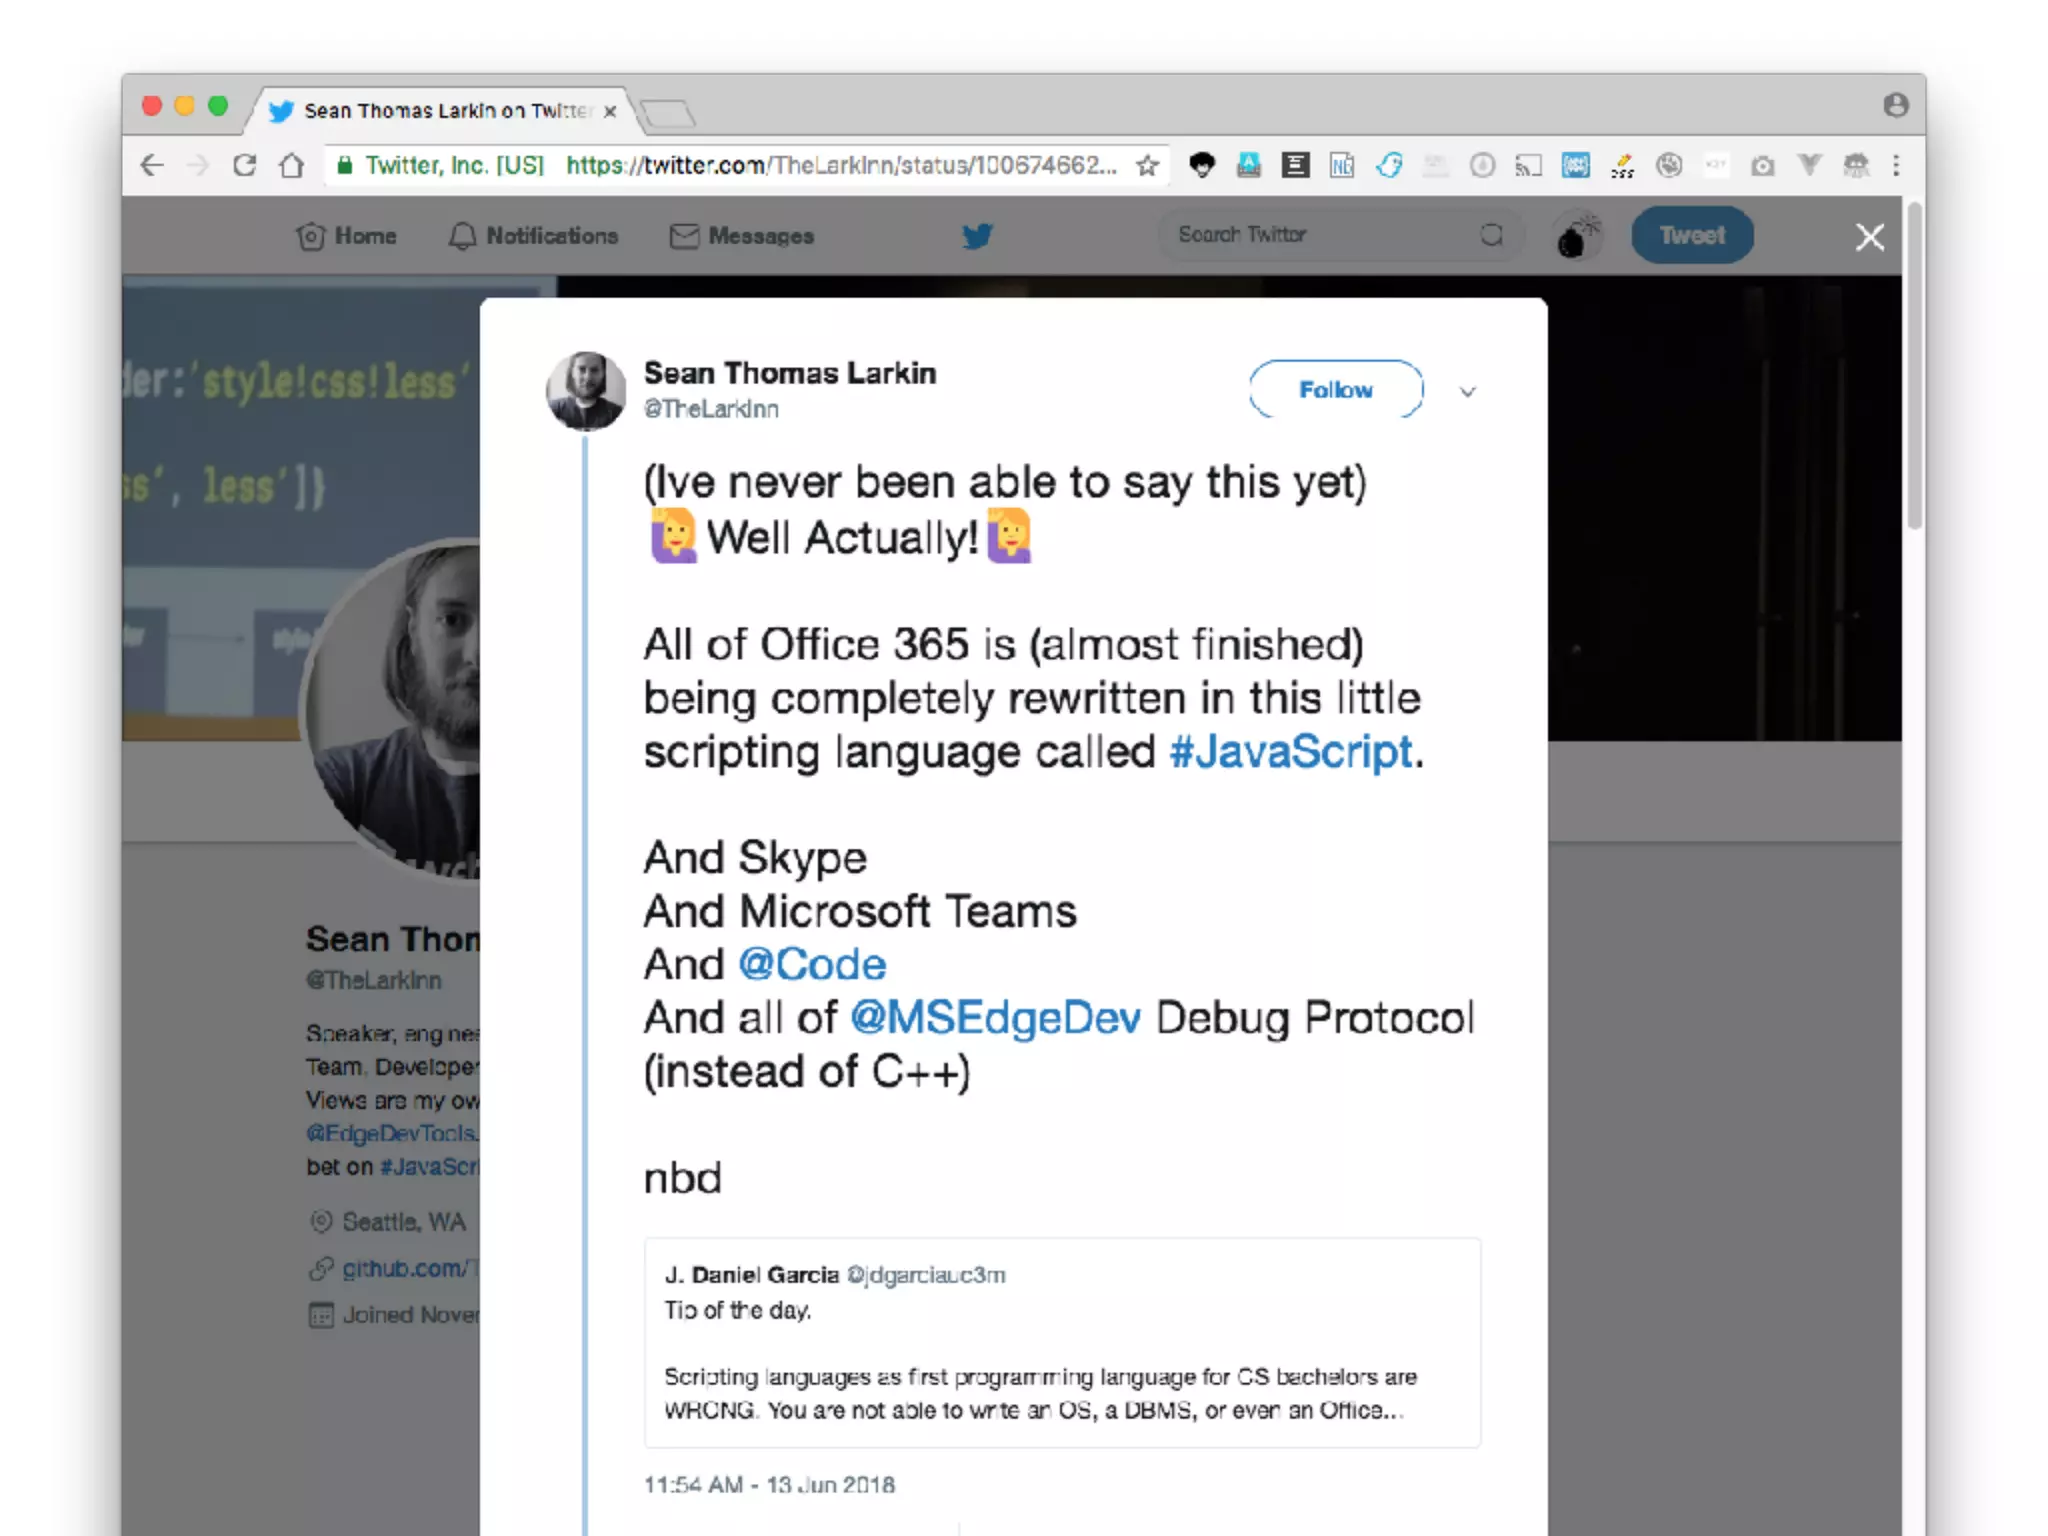2048x1536 pixels.
Task: Expand tweet options chevron next to Follow
Action: pos(1467,392)
